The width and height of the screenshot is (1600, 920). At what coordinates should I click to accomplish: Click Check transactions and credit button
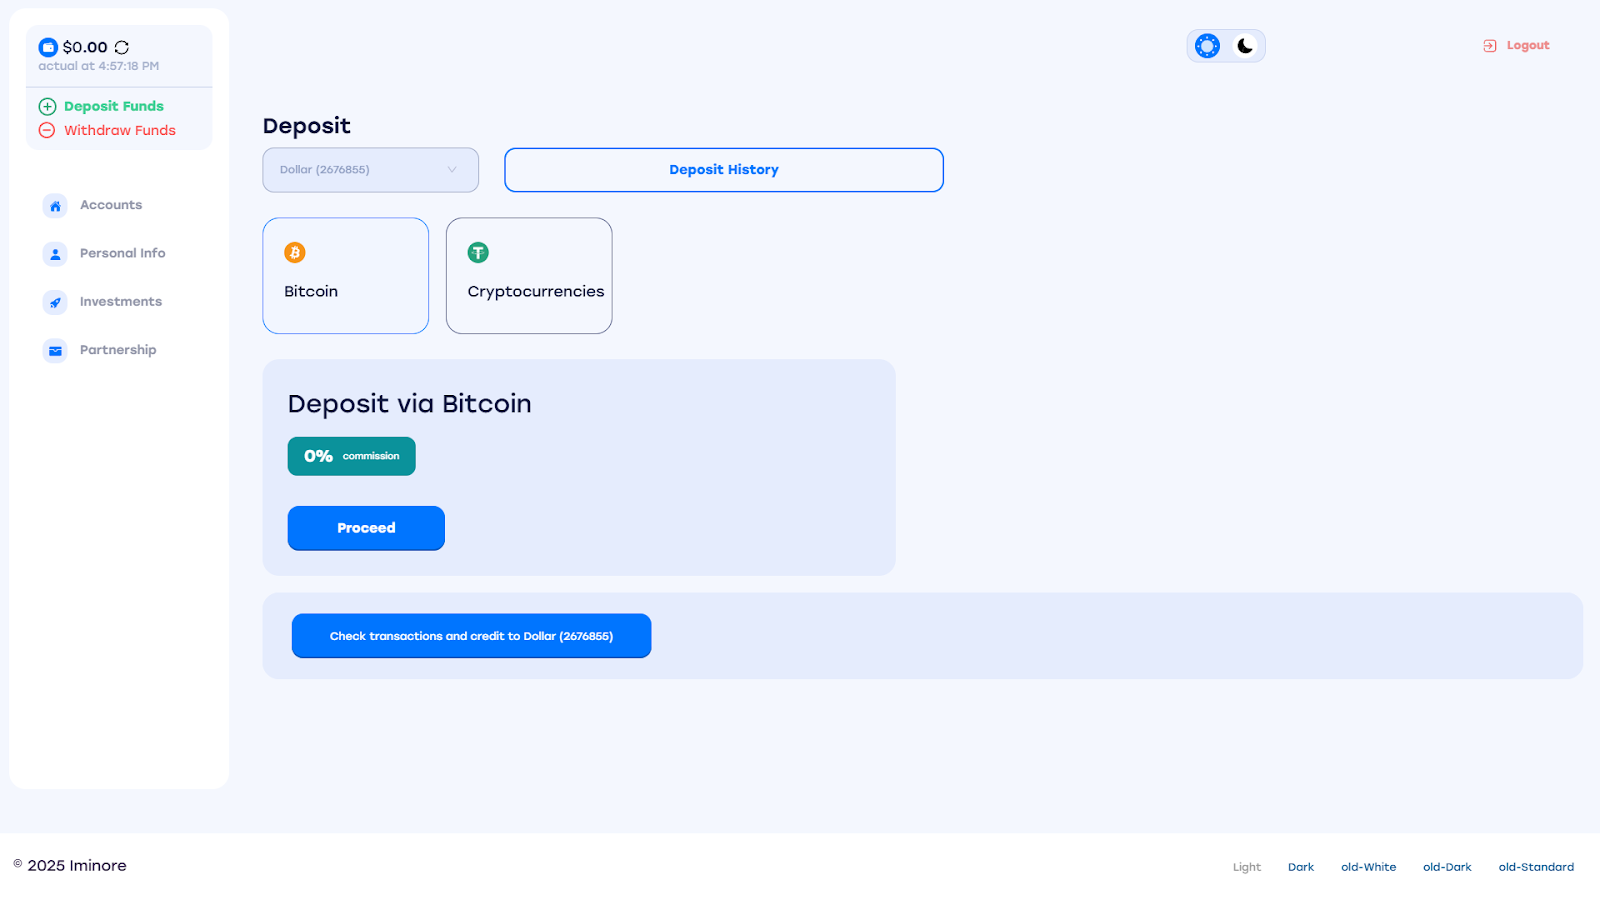pyautogui.click(x=471, y=636)
